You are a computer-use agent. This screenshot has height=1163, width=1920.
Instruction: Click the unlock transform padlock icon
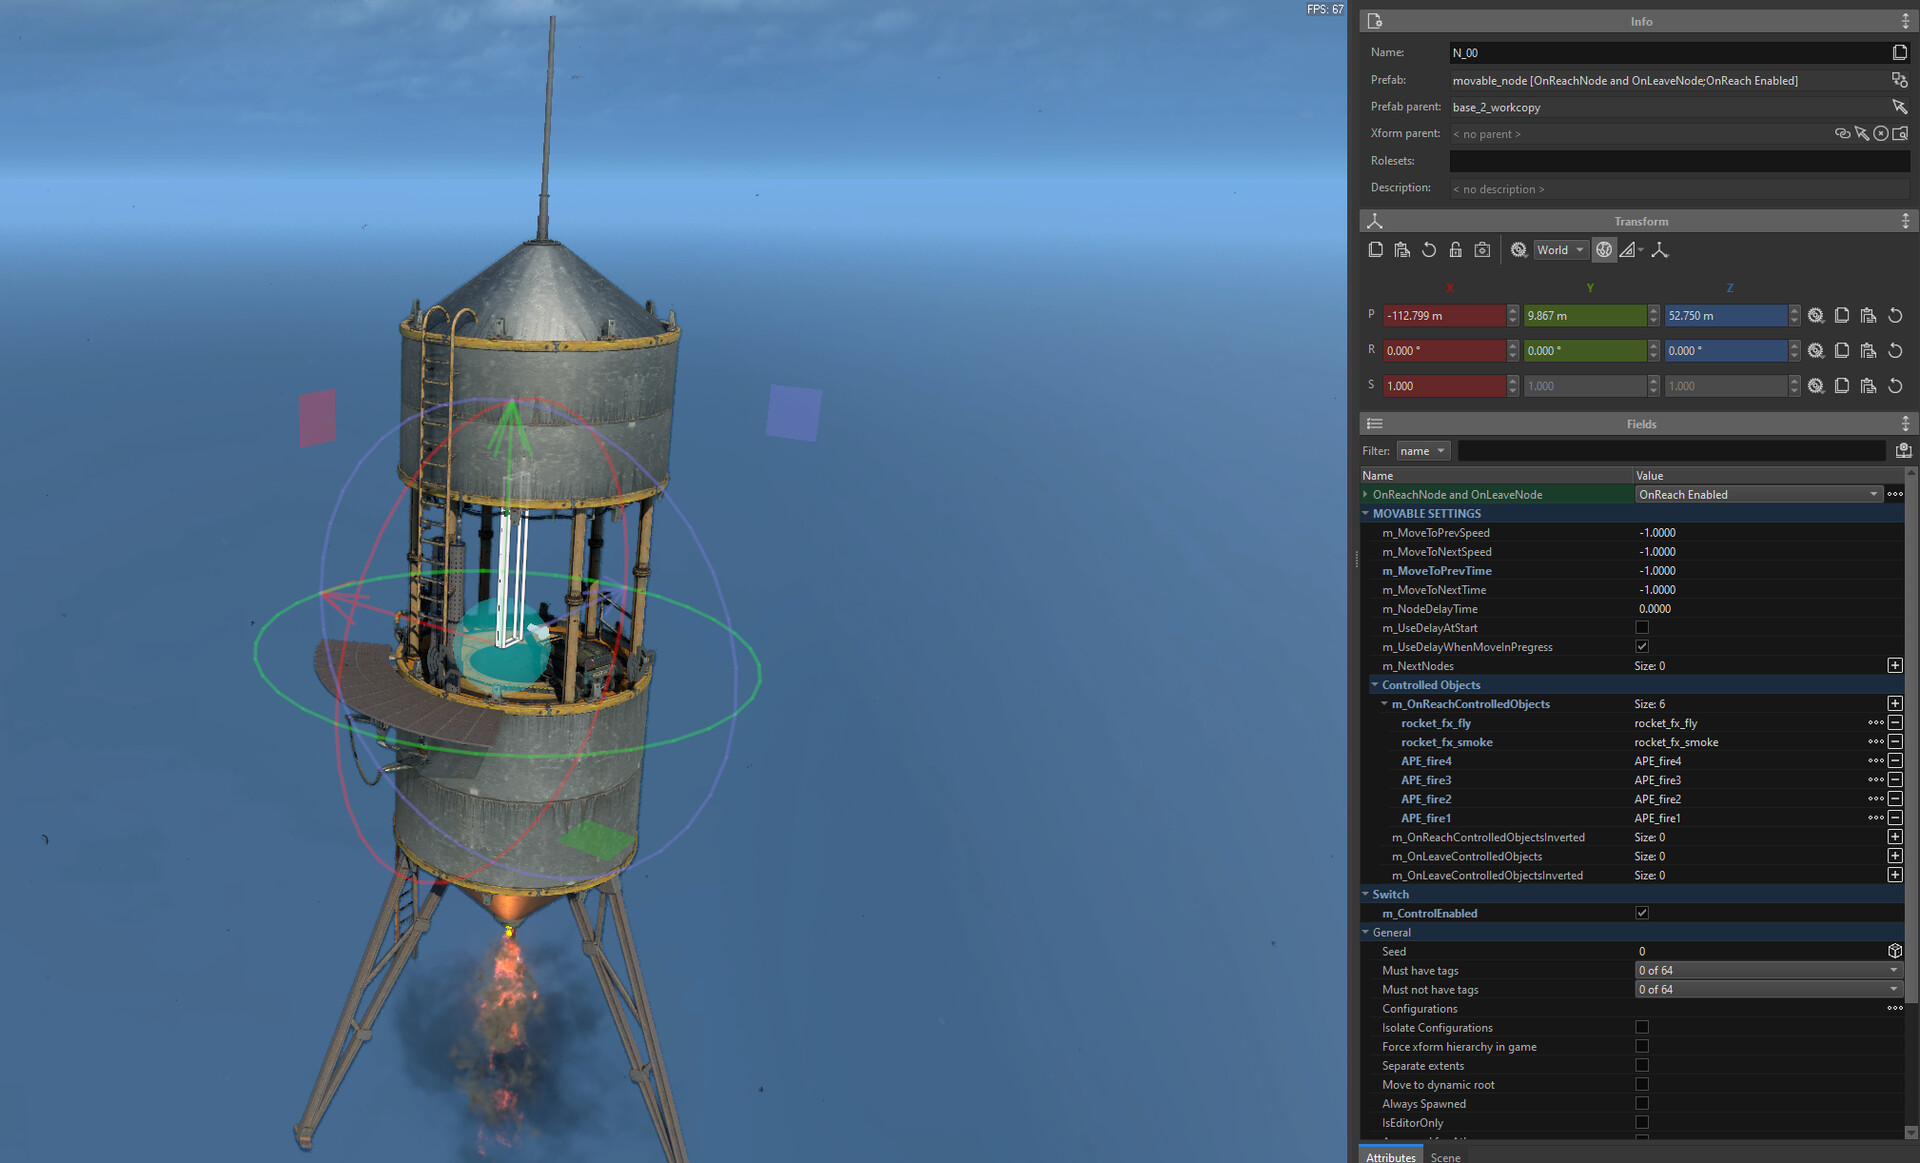1455,250
